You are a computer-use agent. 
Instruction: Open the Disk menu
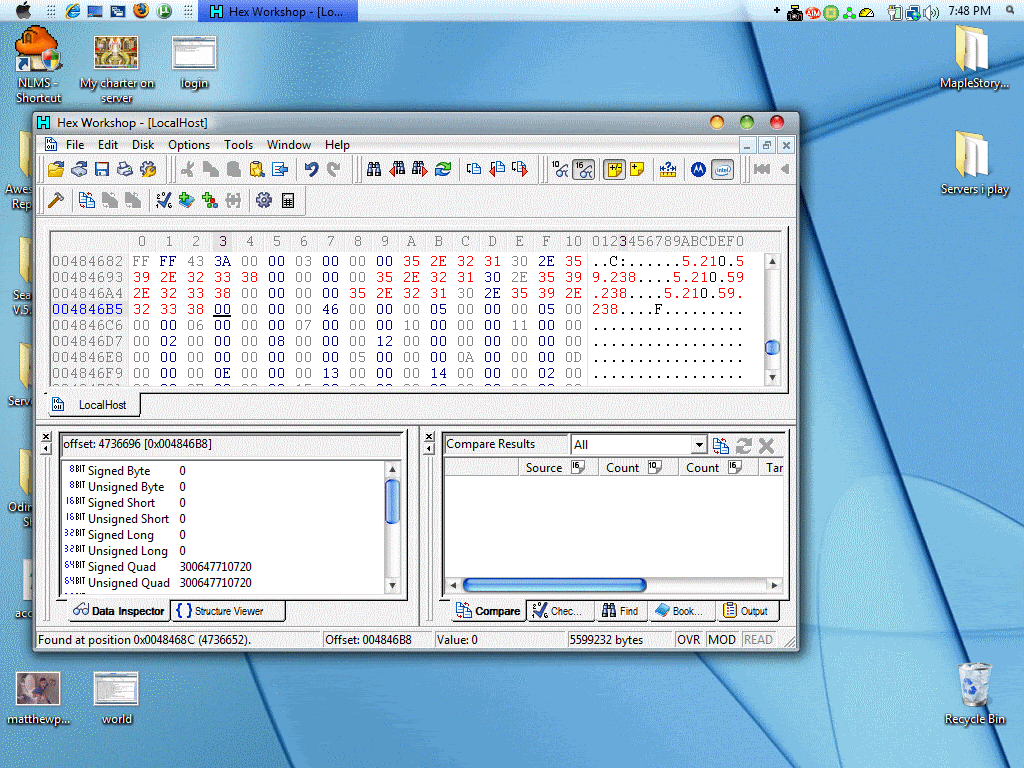click(143, 145)
